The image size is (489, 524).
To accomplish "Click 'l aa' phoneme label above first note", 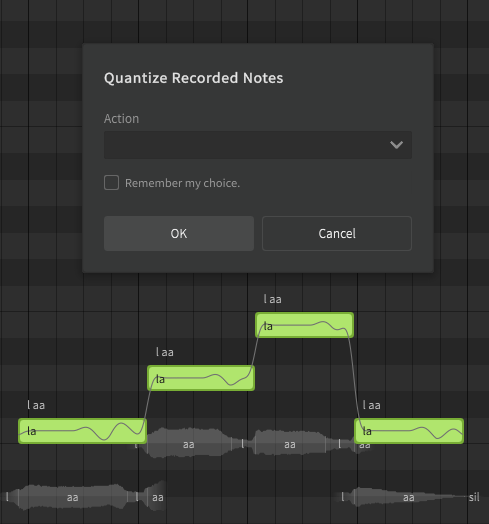I will [36, 405].
